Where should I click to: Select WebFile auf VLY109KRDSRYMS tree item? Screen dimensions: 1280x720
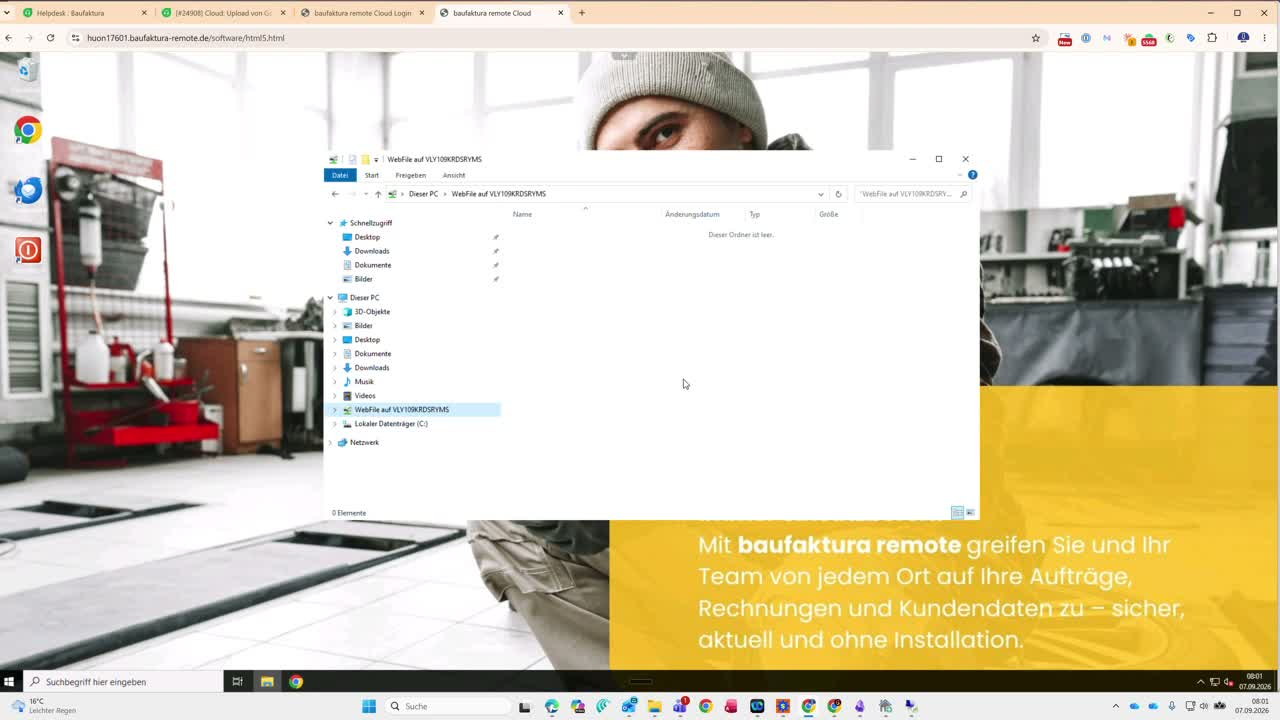[401, 410]
